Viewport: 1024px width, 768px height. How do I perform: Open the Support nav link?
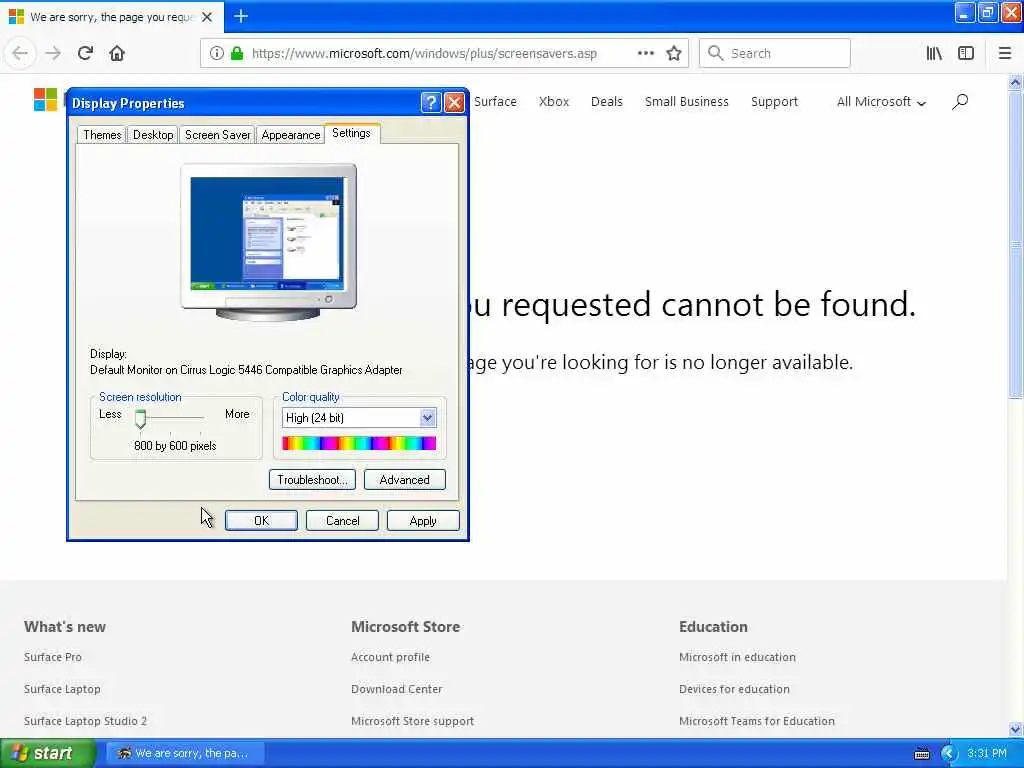774,102
